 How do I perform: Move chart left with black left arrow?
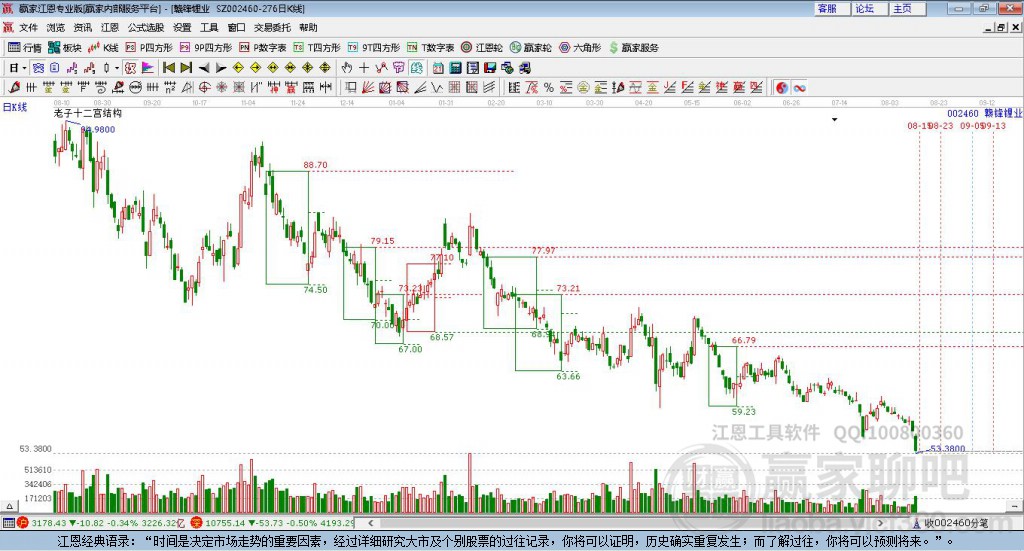click(204, 68)
